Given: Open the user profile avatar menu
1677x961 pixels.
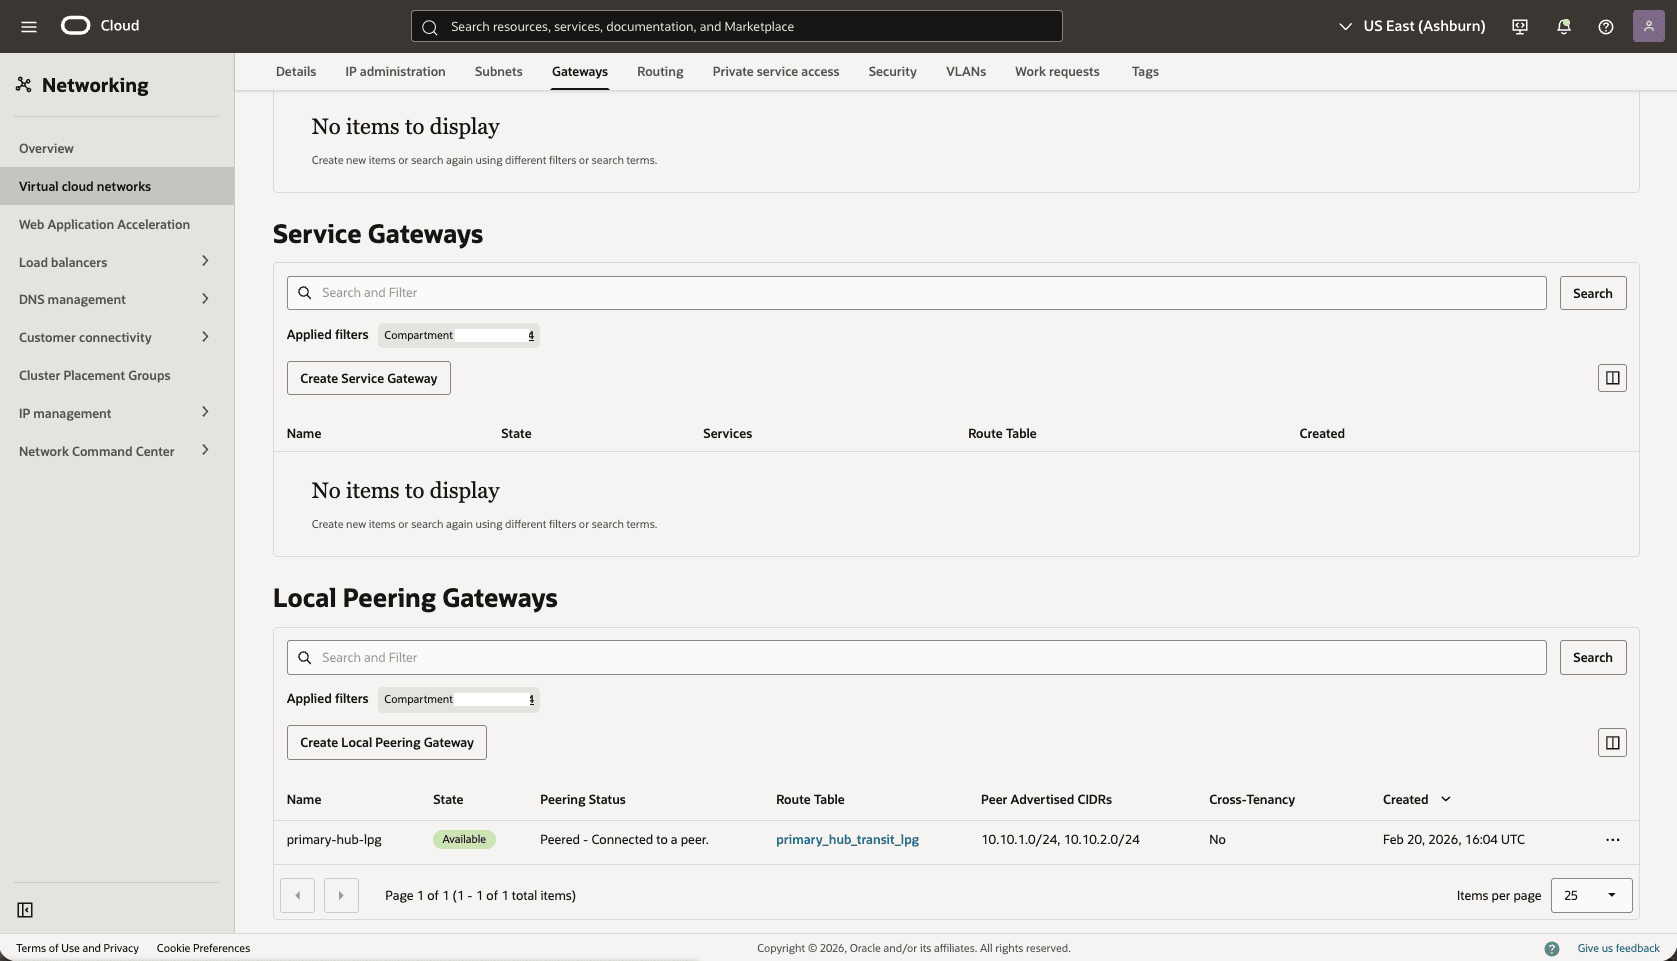Looking at the screenshot, I should pyautogui.click(x=1648, y=26).
